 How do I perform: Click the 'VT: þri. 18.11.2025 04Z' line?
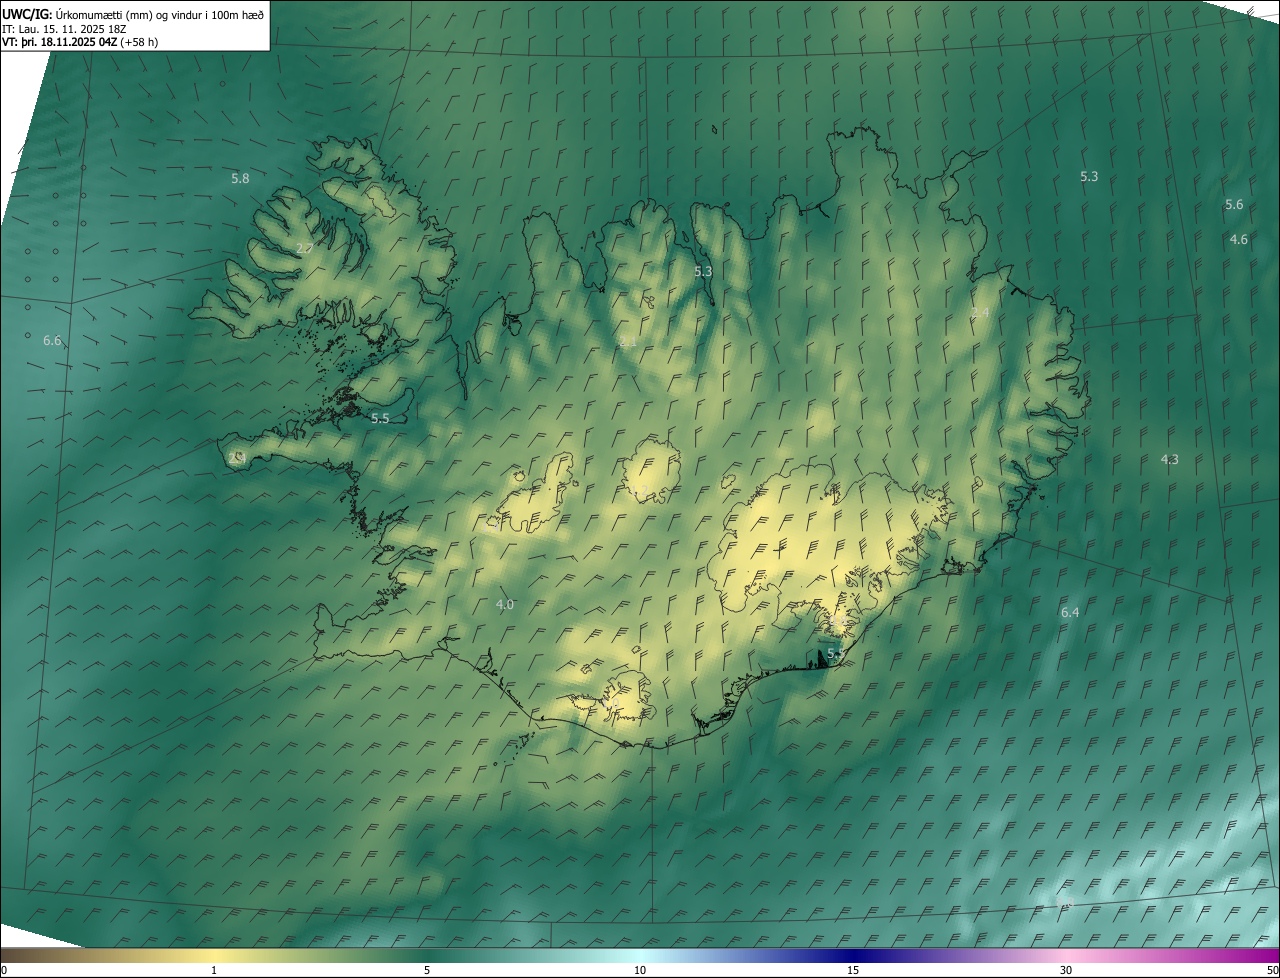pos(60,42)
